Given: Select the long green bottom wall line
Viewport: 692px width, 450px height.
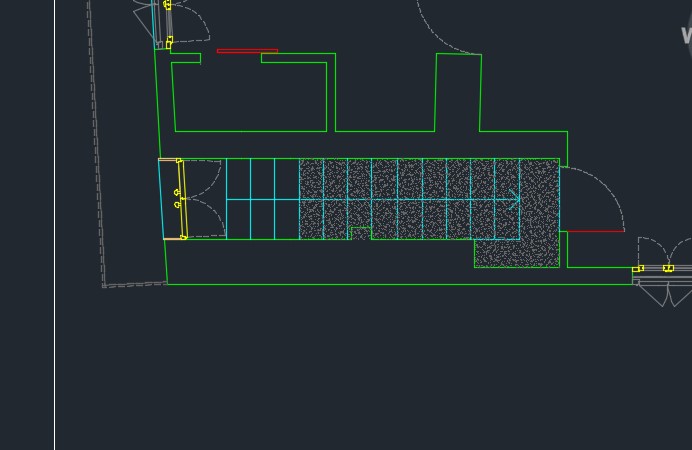Looking at the screenshot, I should tap(400, 284).
